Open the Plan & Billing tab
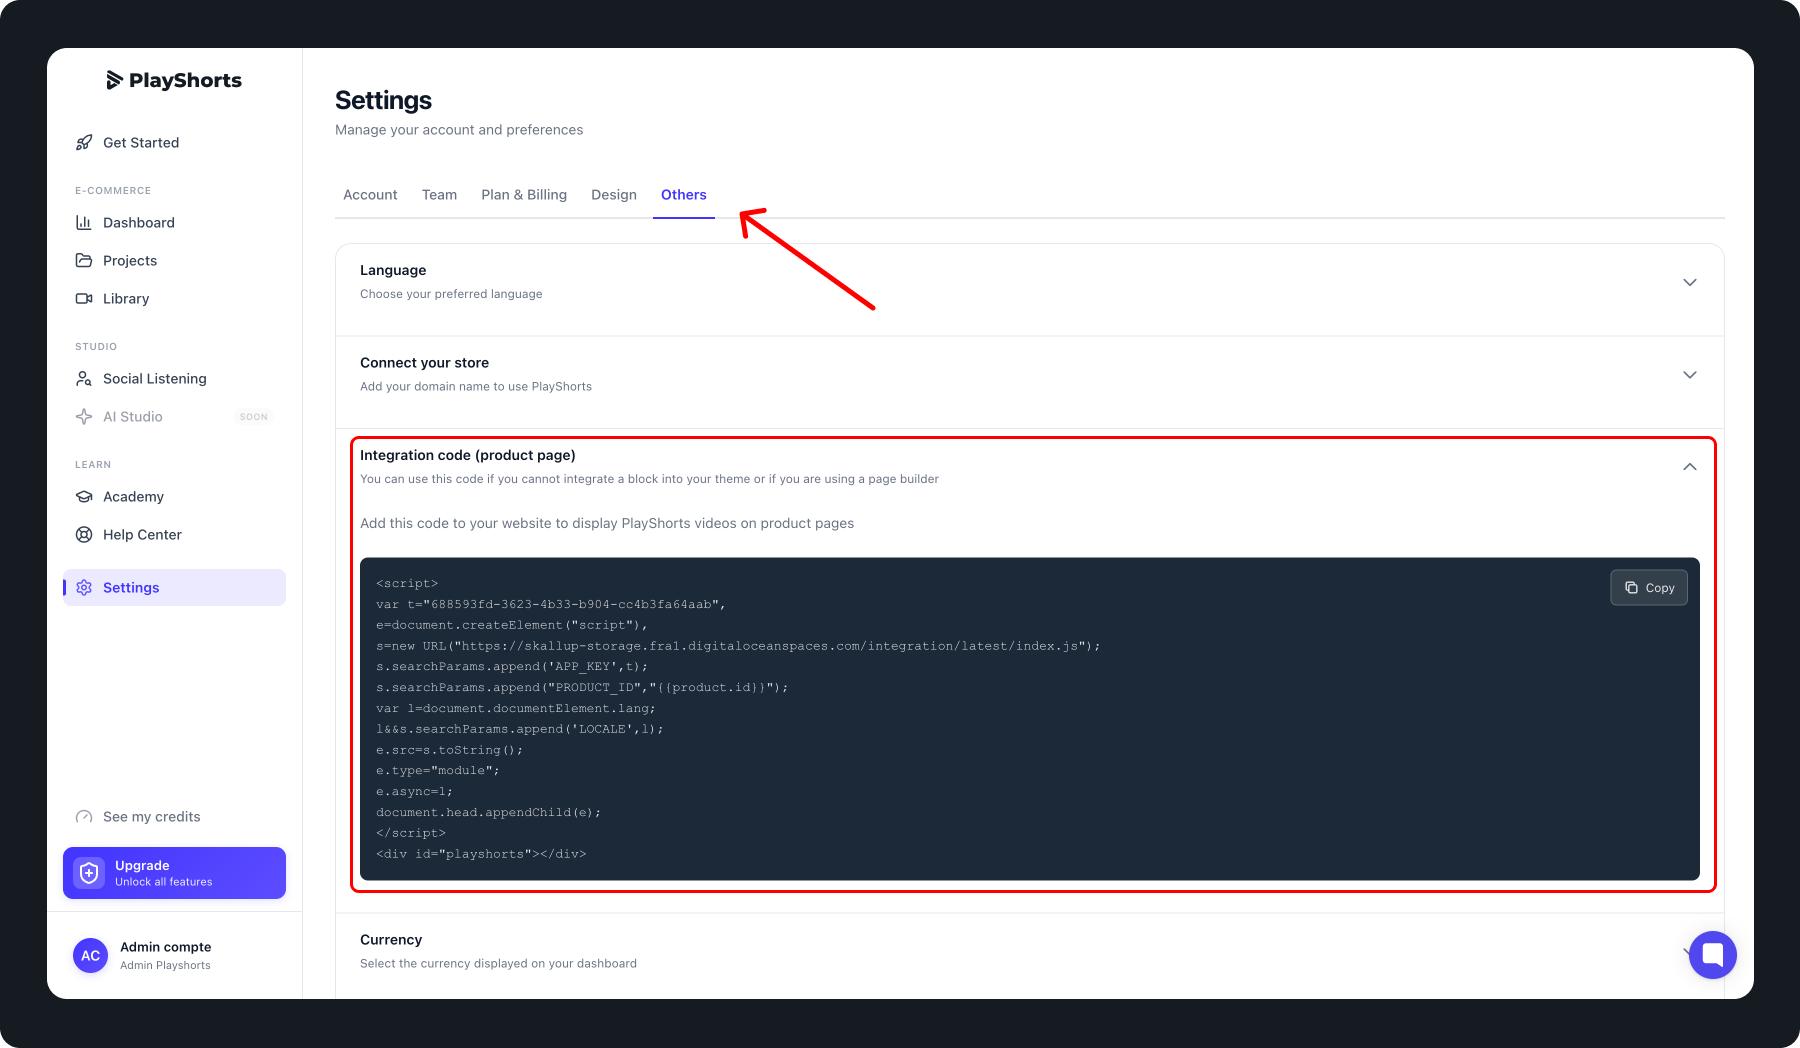 point(524,195)
